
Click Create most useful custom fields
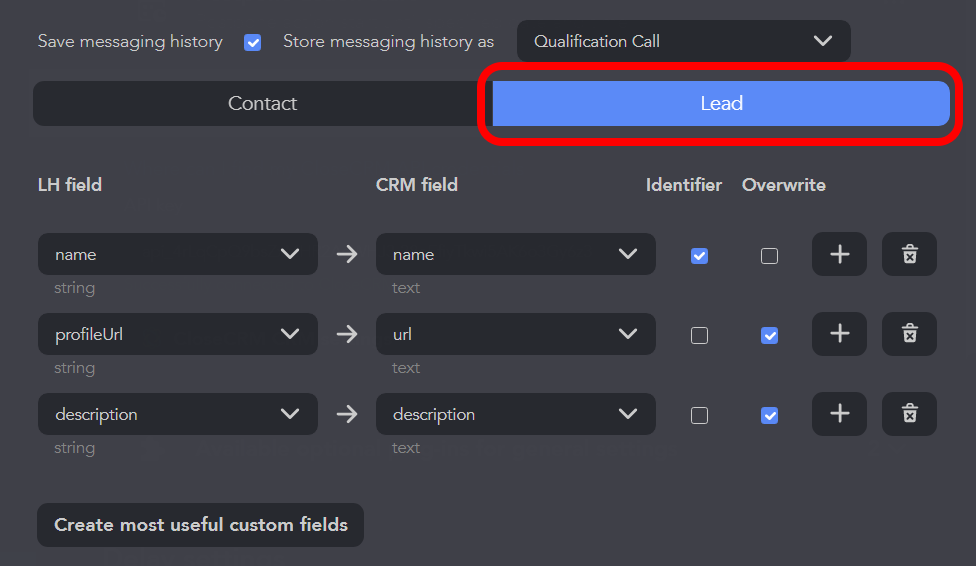click(x=200, y=525)
